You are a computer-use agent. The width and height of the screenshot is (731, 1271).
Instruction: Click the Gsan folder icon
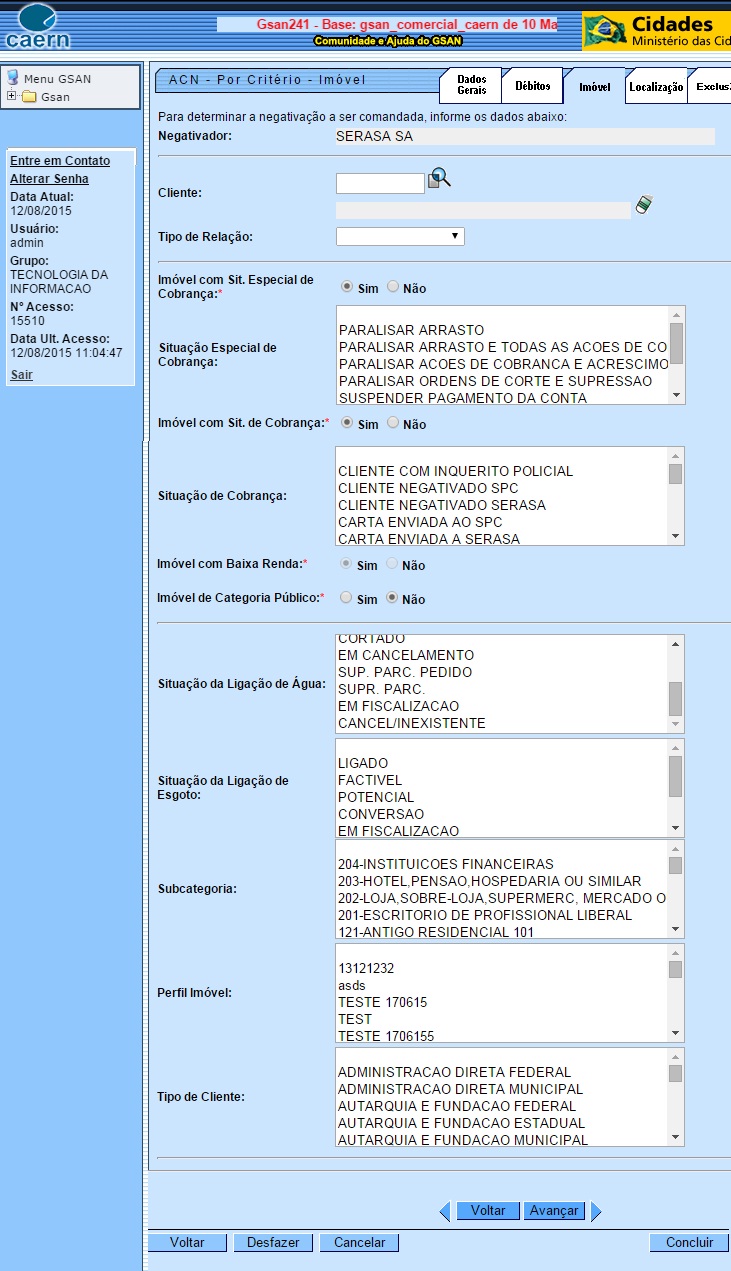point(29,97)
